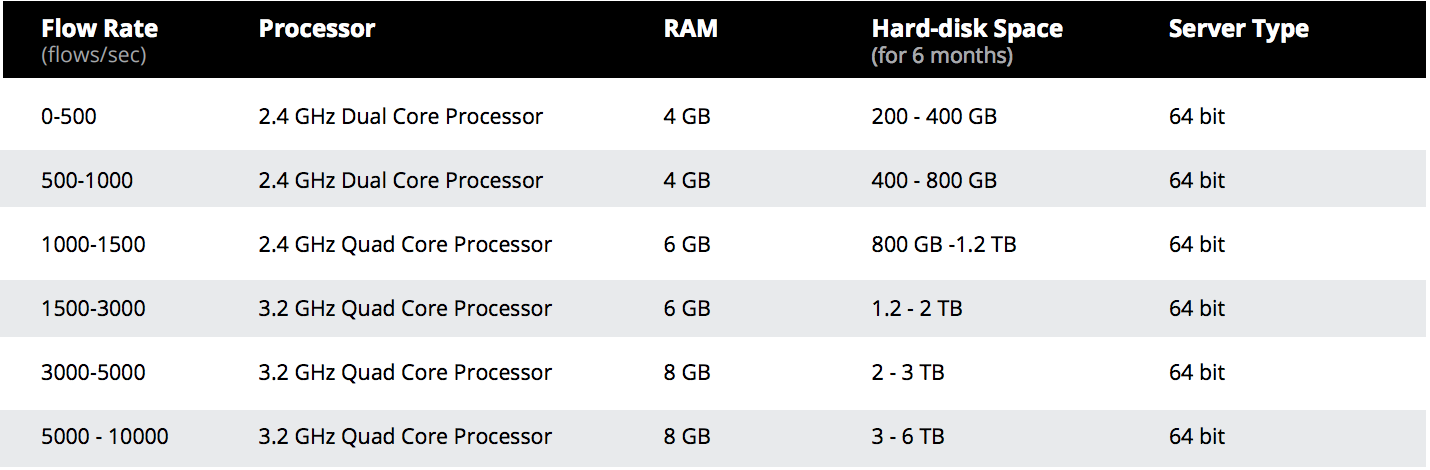Select the 1500-3000 flow rate cell

[x=93, y=309]
